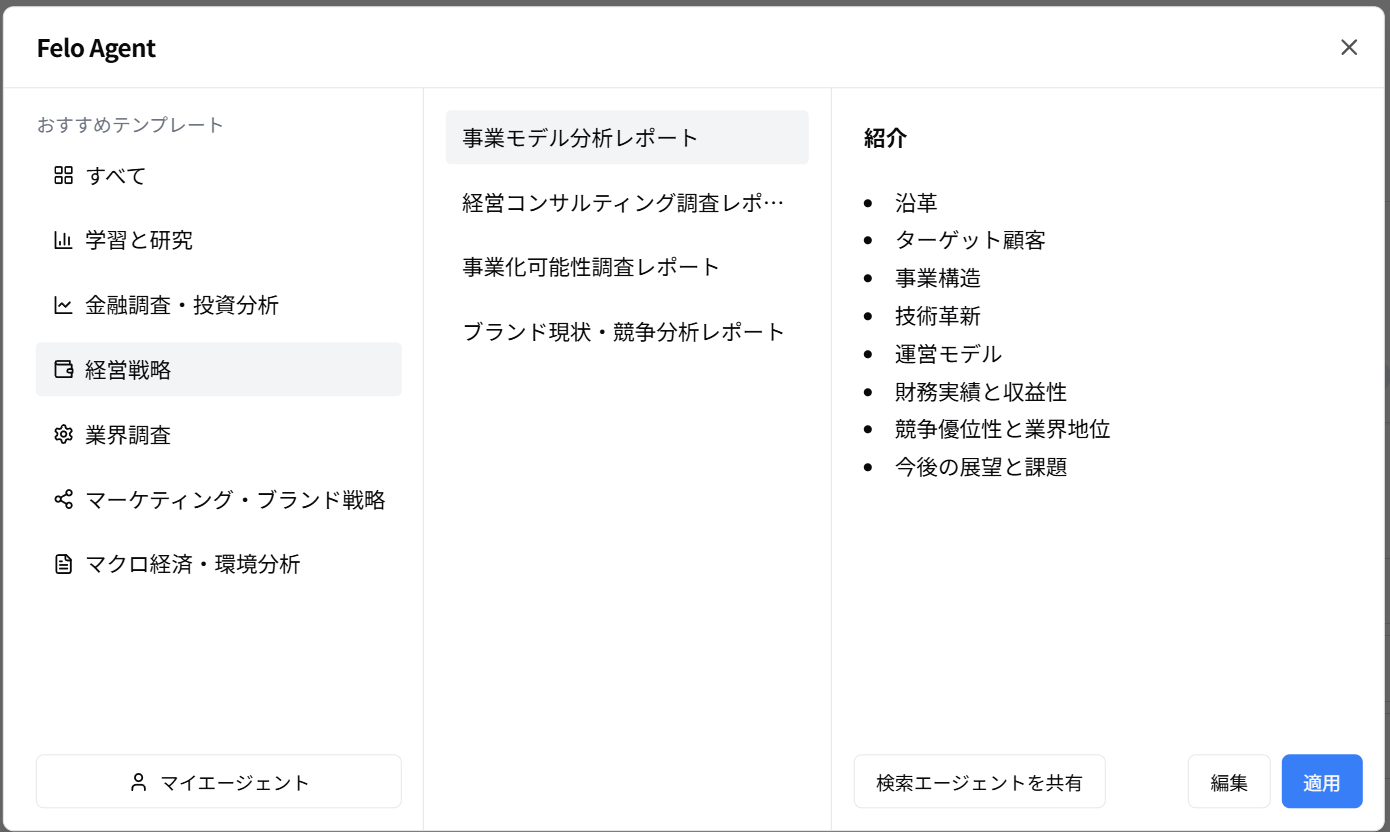
Task: Click the 検索エージェントを共有 button
Action: tap(980, 781)
